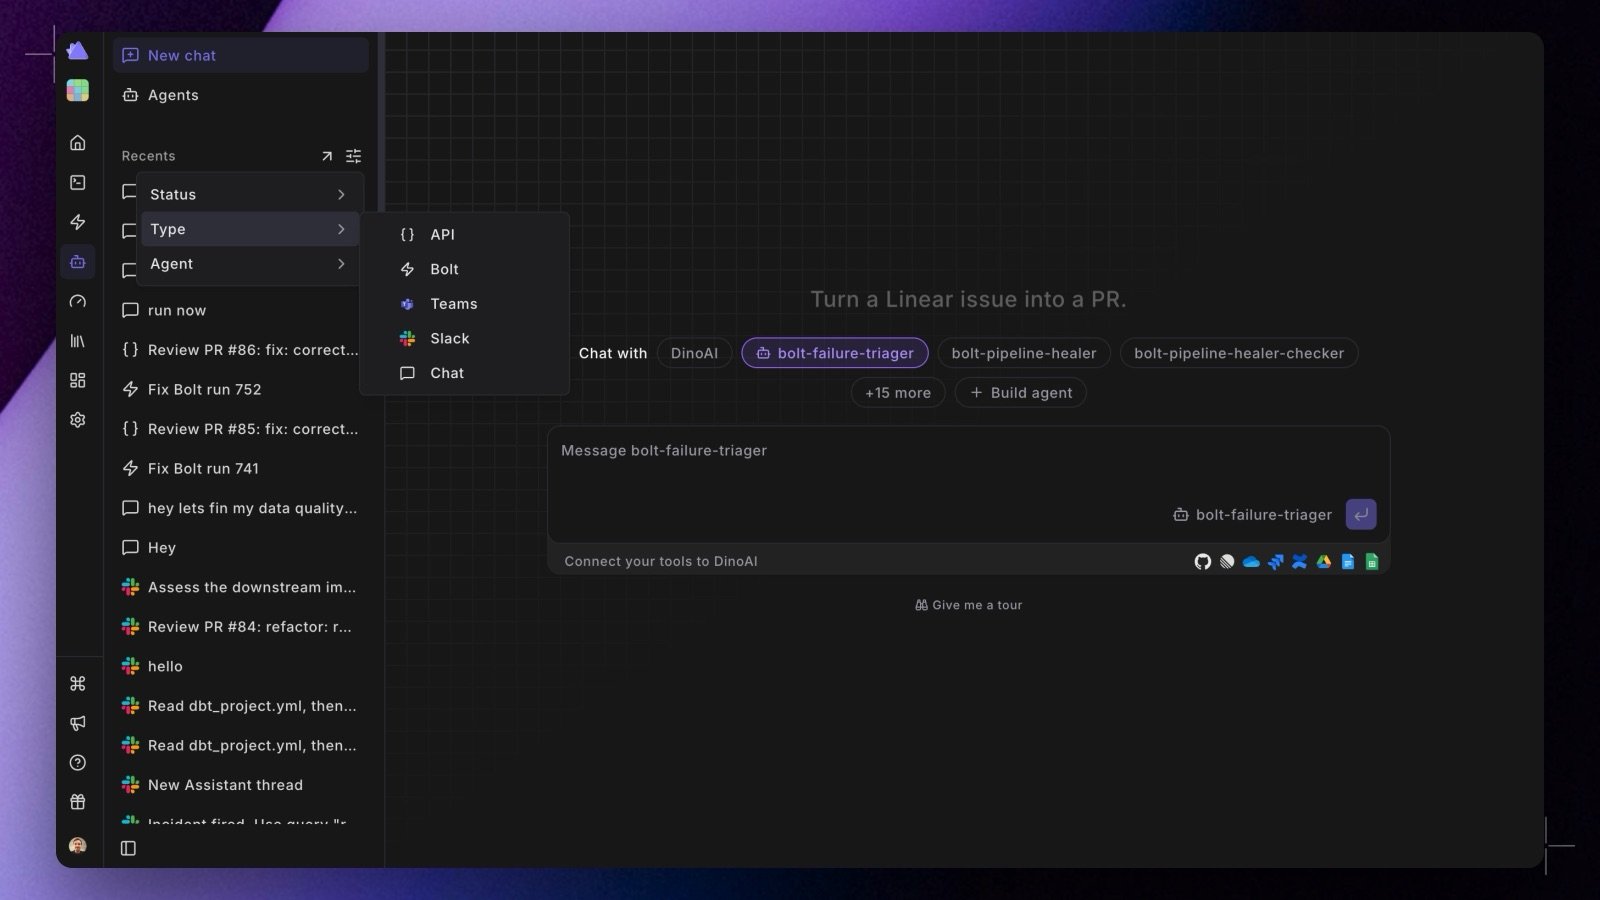The image size is (1600, 900).
Task: Open the Radar gauge icon in sidebar
Action: coord(77,301)
